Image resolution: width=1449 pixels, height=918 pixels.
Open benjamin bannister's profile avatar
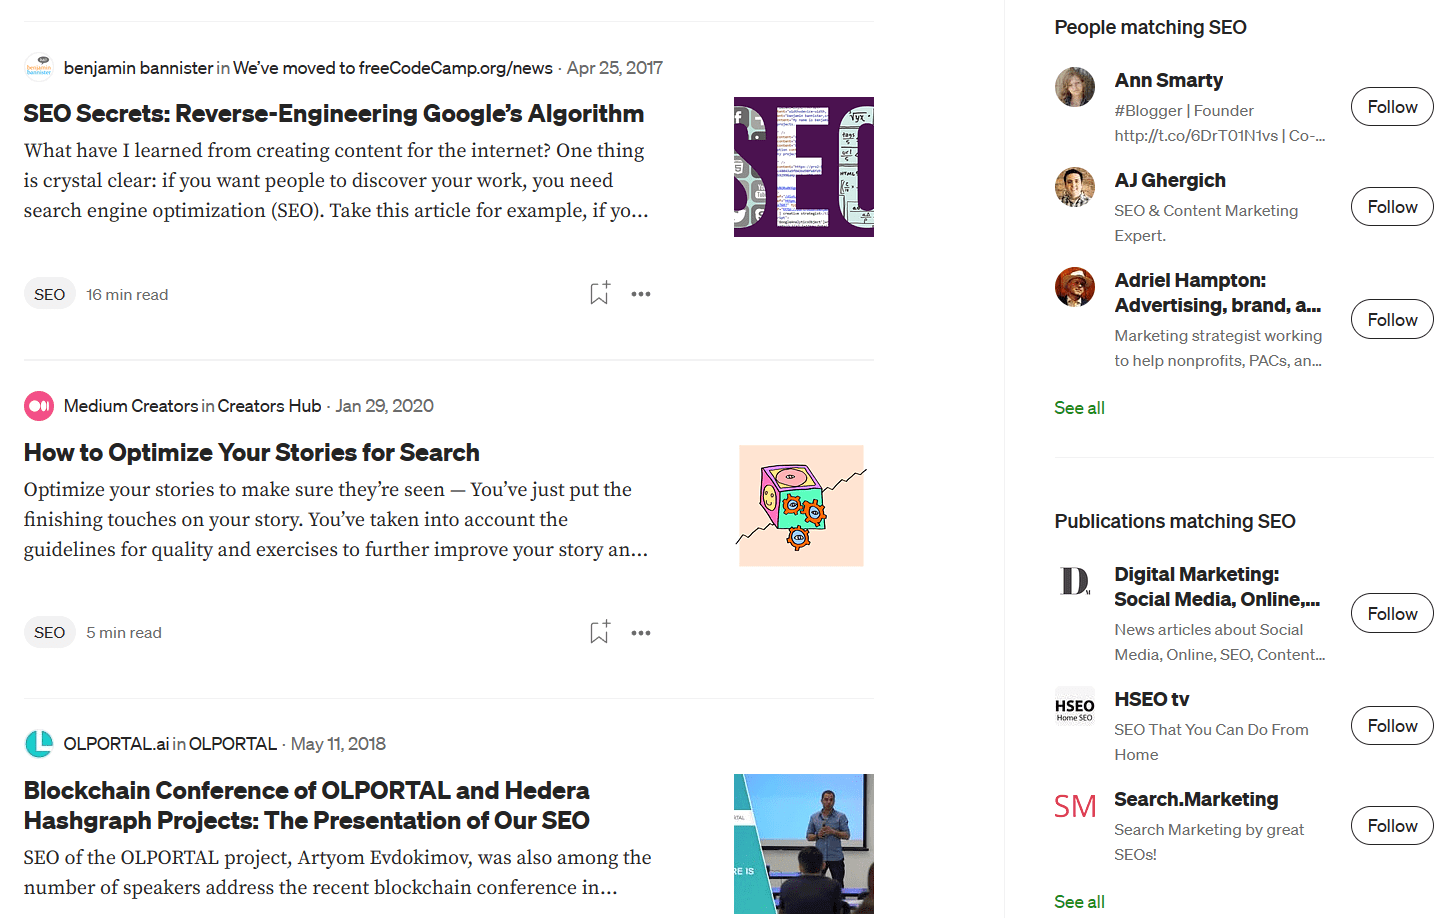click(38, 66)
